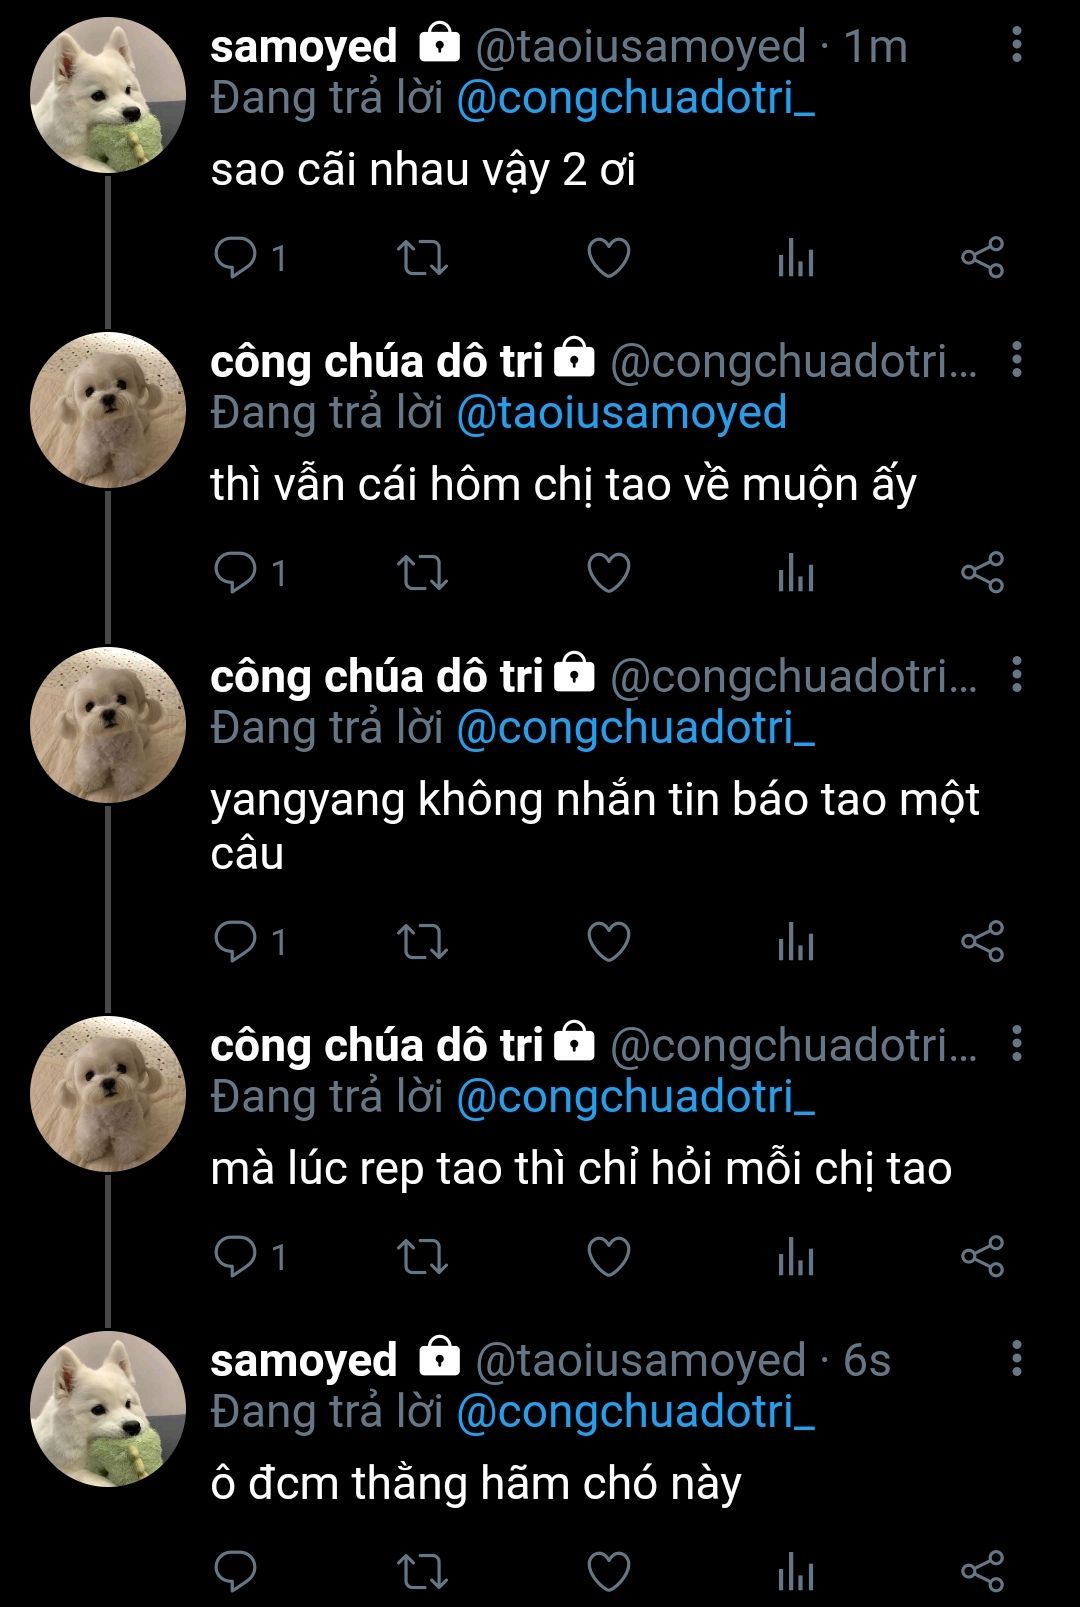Open @congchuadotri_ mention in first tweet

pyautogui.click(x=636, y=98)
